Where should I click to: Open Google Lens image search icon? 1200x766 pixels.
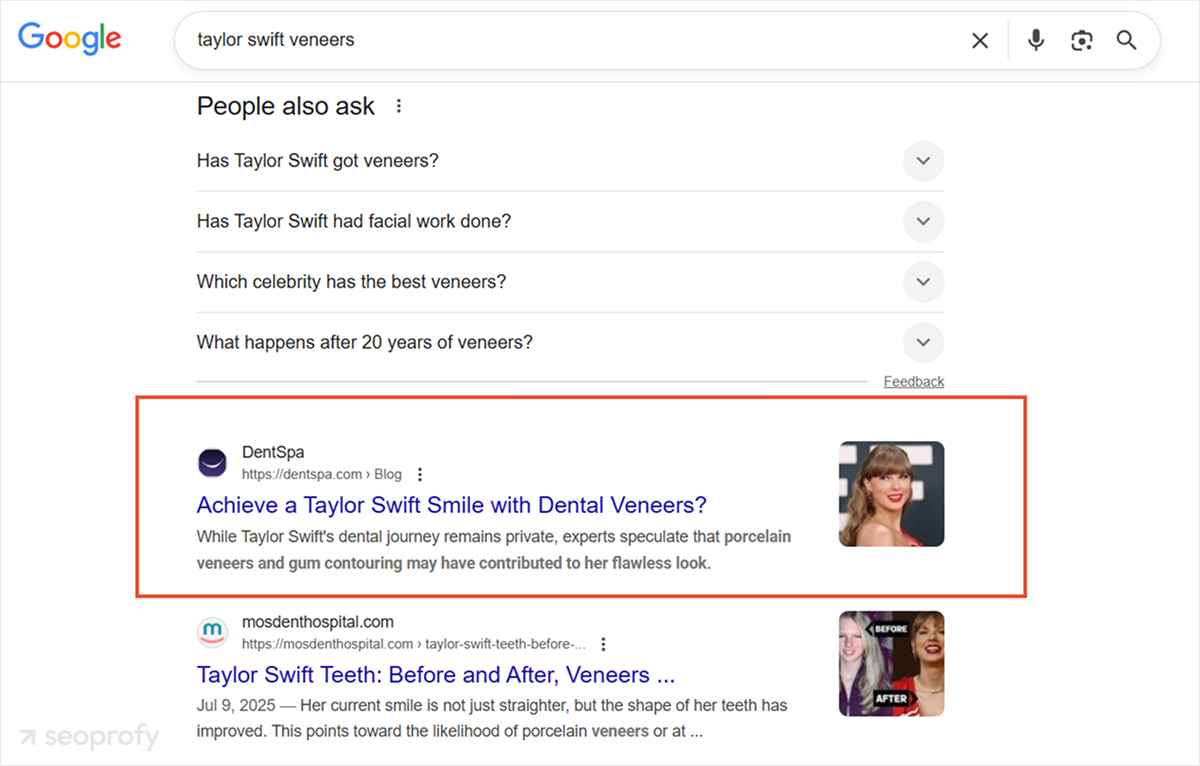point(1081,40)
